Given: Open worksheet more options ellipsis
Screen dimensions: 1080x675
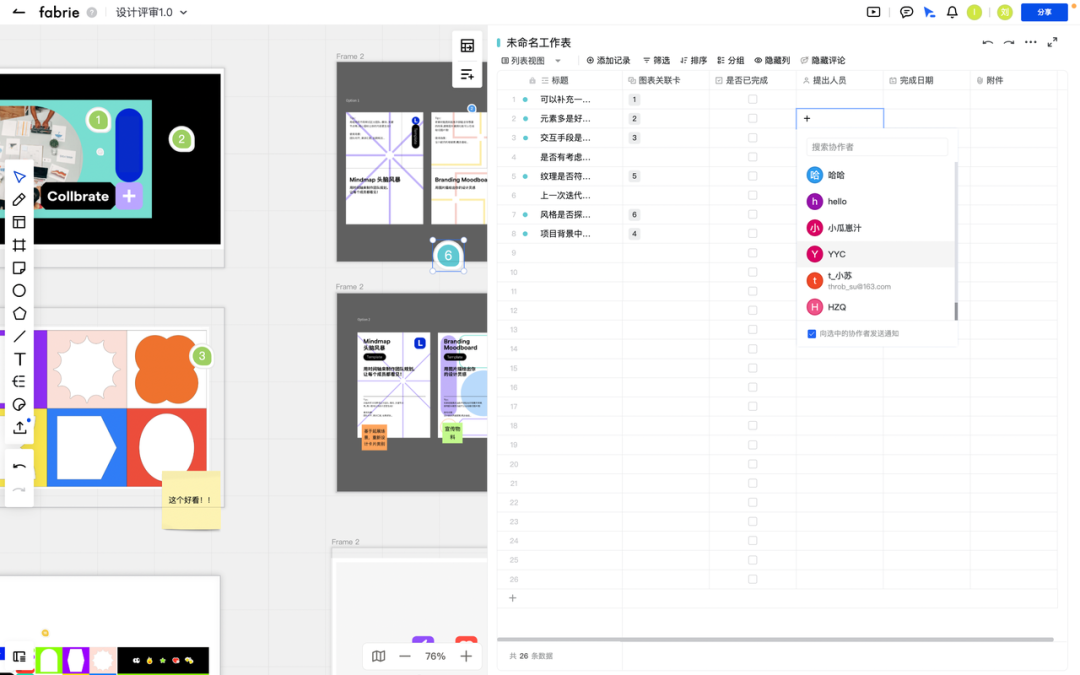Looking at the screenshot, I should click(x=1030, y=43).
